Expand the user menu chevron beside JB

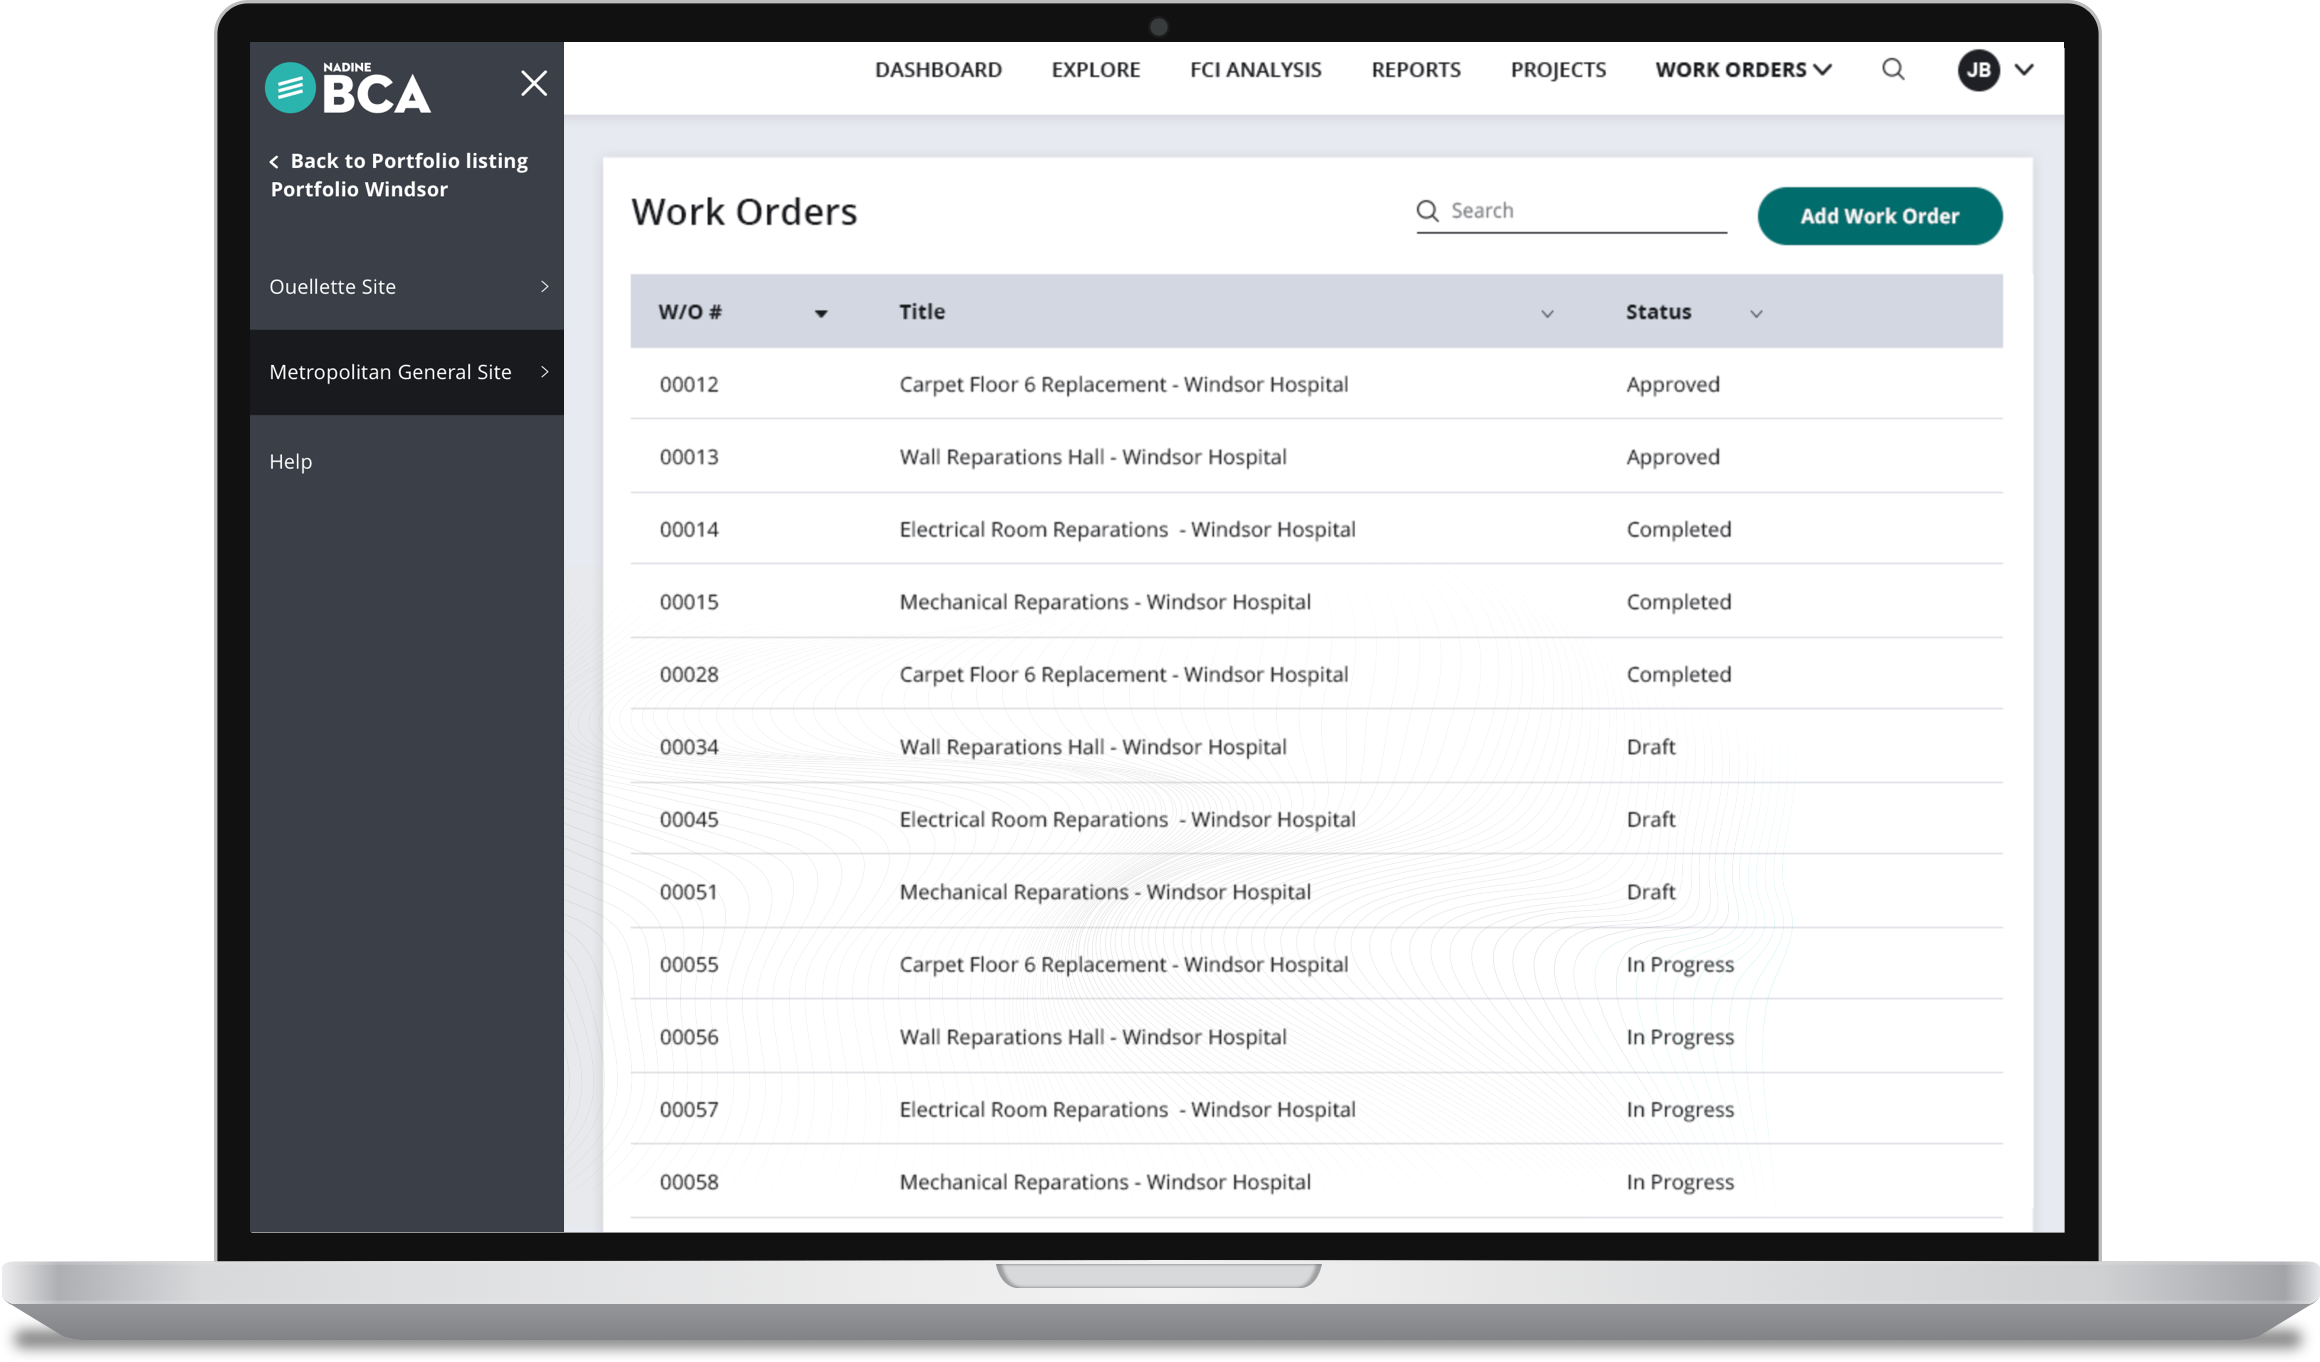[x=2024, y=70]
